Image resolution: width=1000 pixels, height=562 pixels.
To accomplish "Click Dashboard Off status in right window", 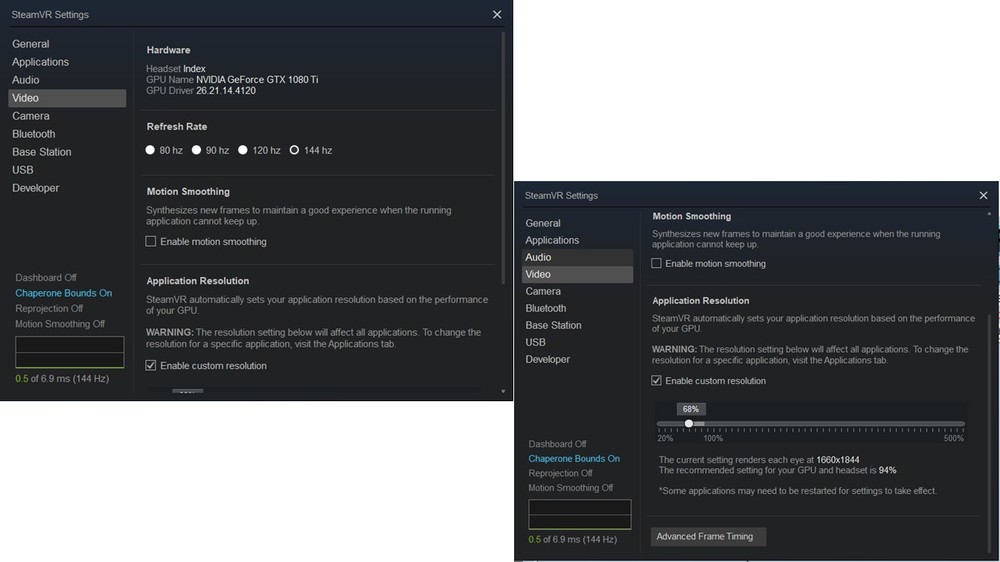I will (557, 444).
